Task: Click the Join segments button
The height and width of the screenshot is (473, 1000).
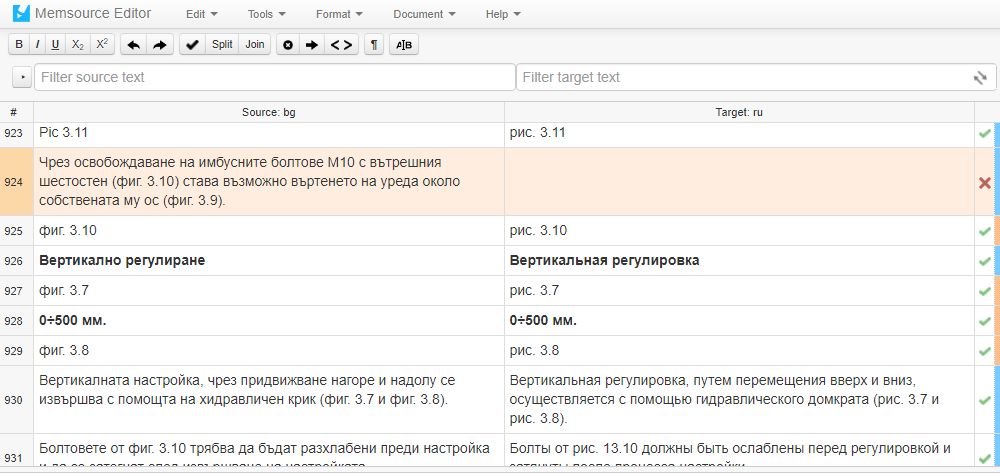Action: point(255,45)
